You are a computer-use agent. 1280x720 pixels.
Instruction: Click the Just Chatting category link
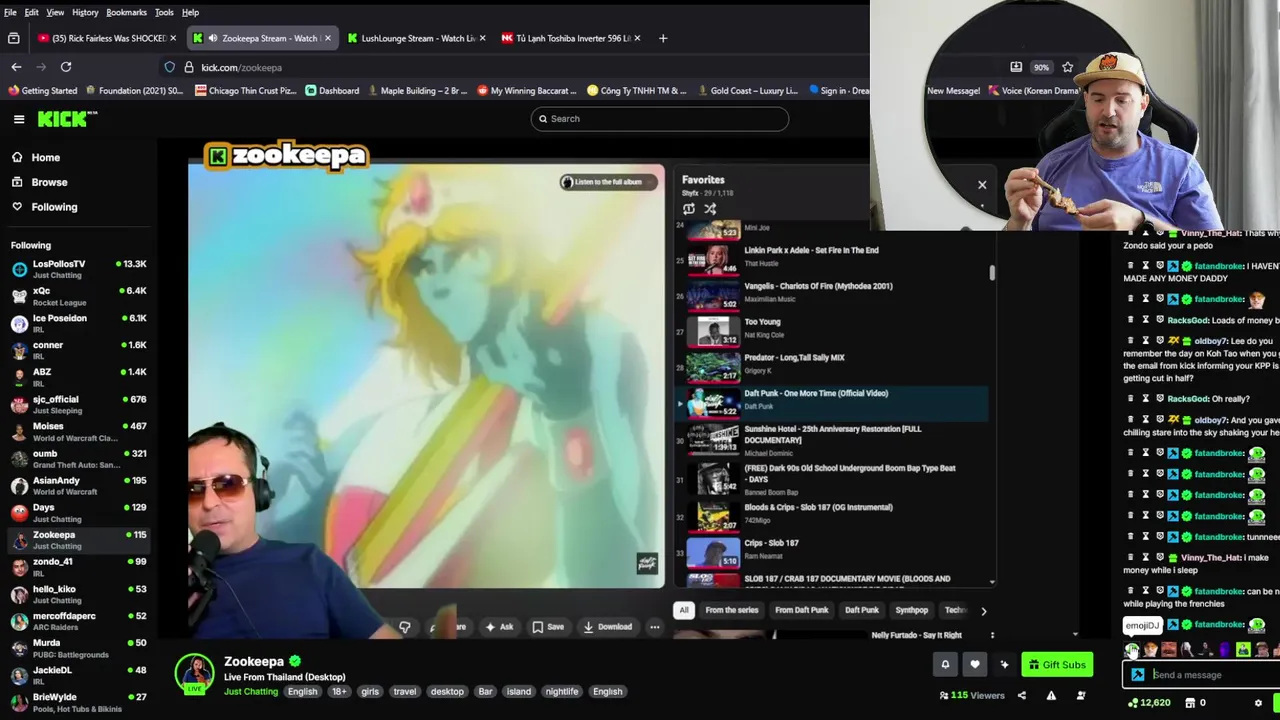251,692
